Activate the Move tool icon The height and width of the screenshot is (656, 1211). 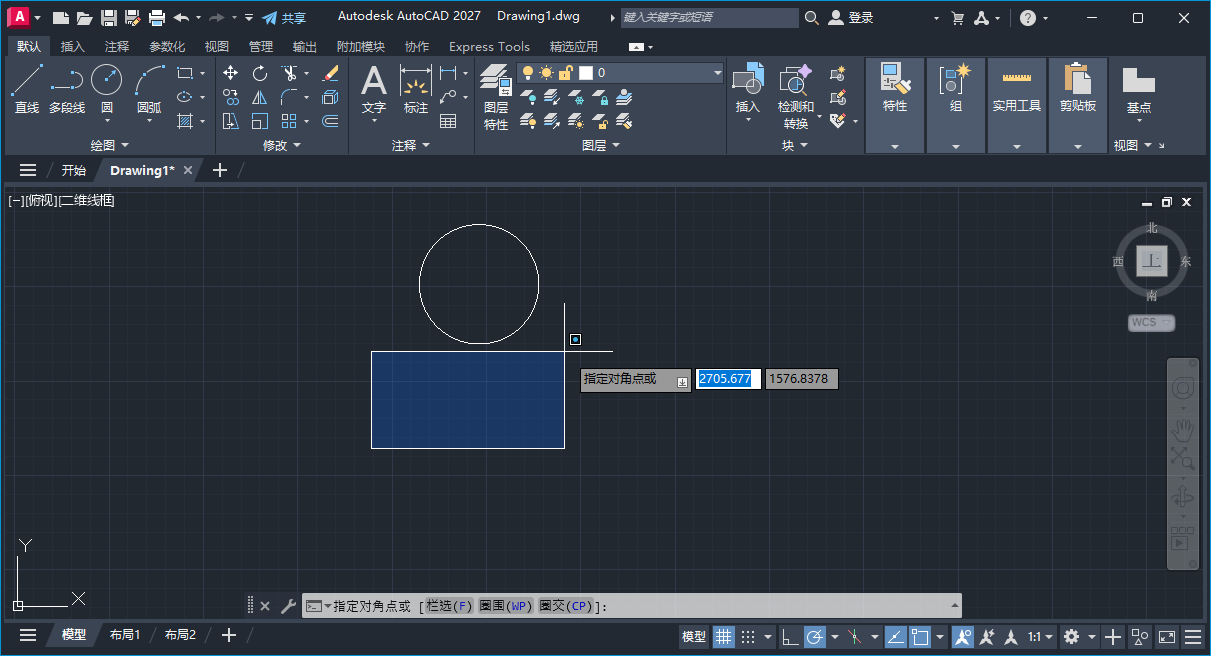230,73
